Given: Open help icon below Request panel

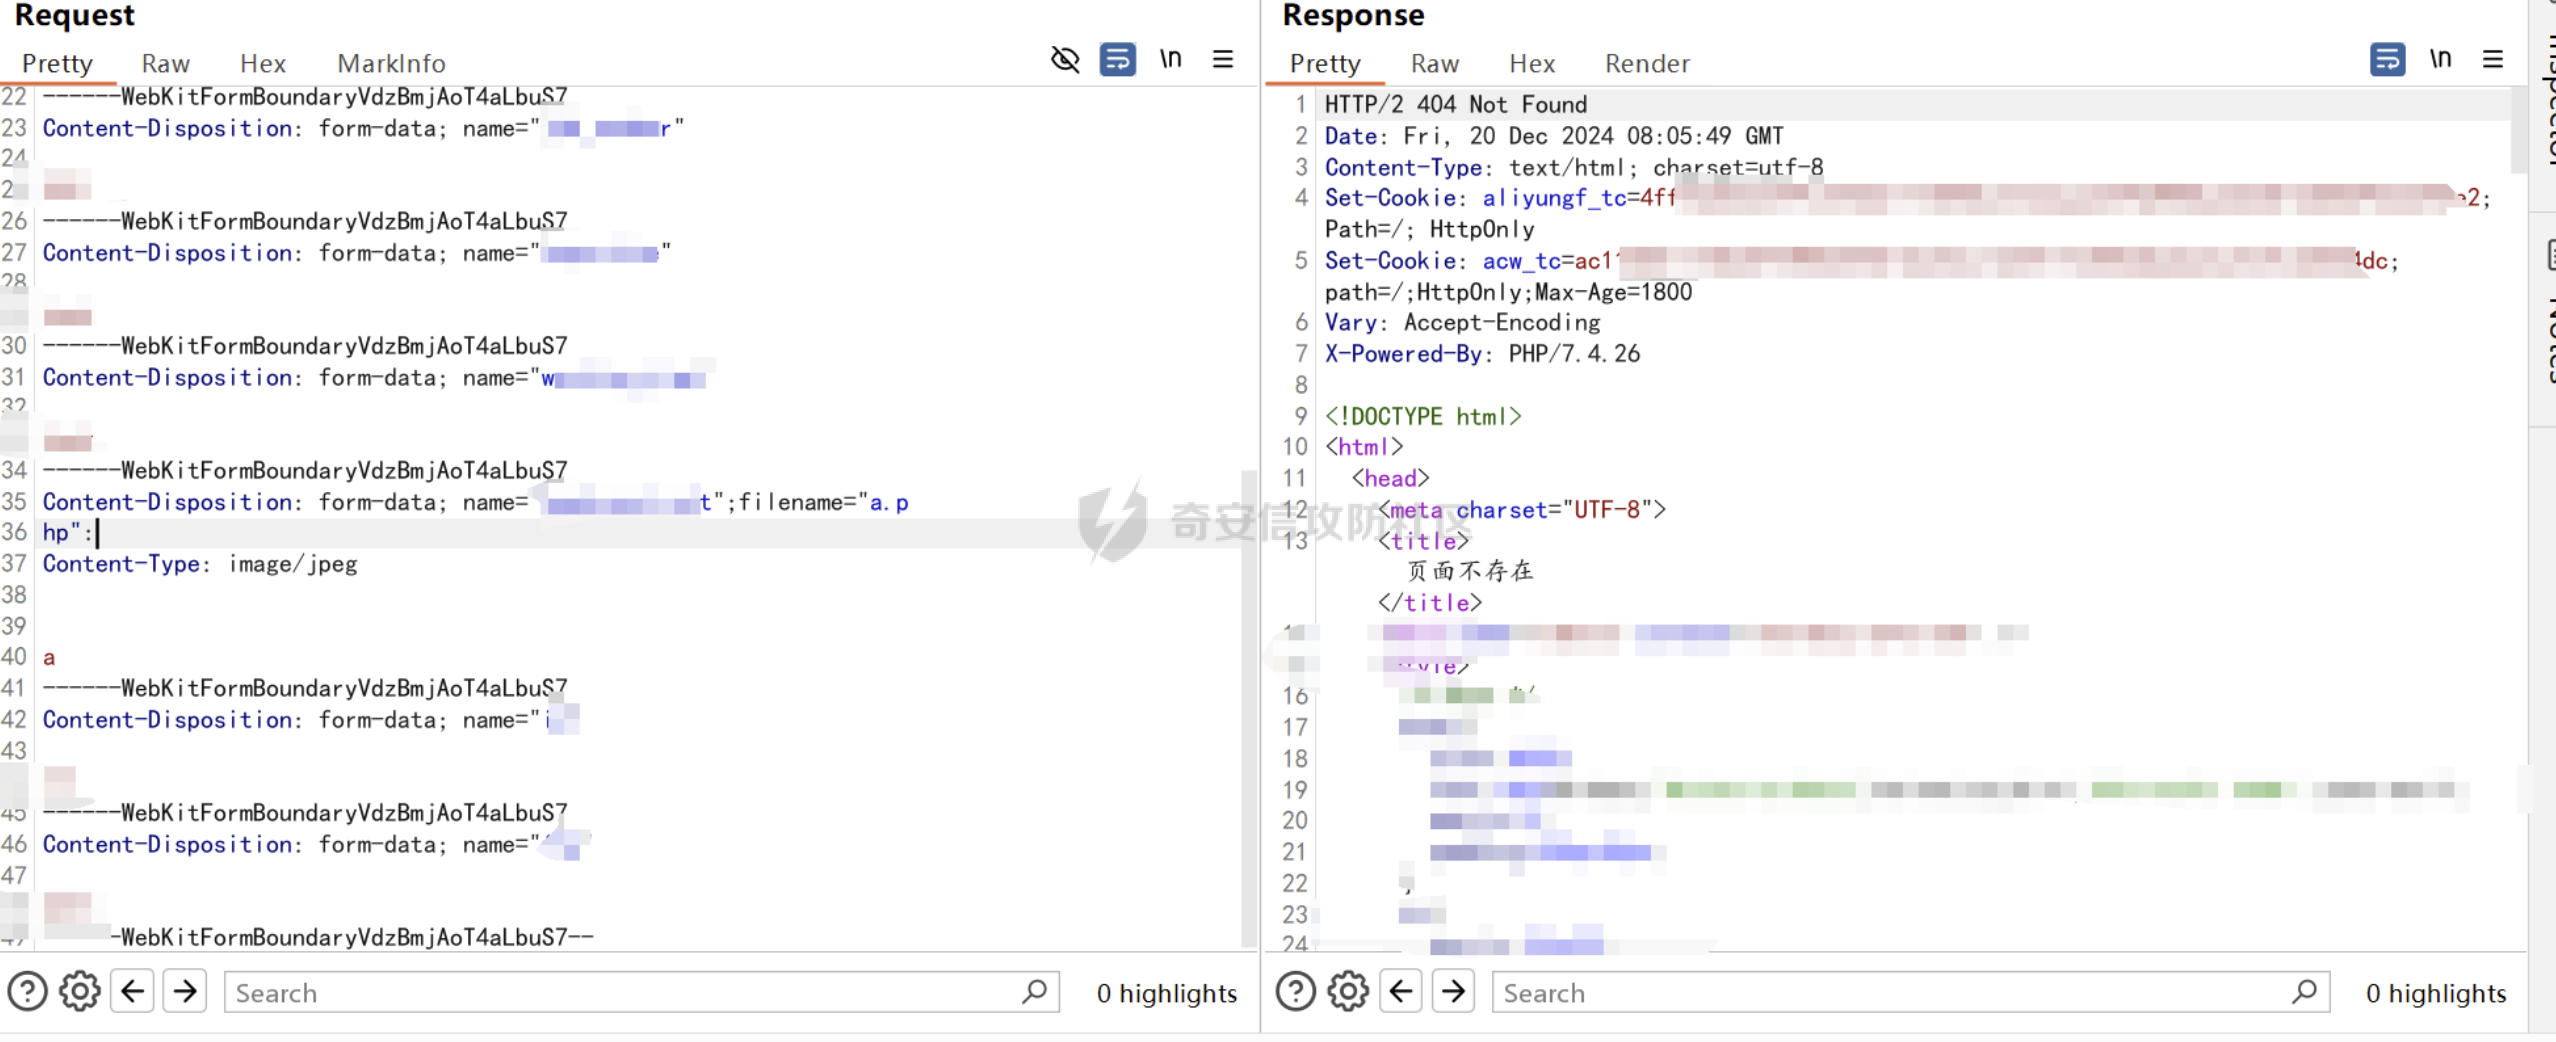Looking at the screenshot, I should point(27,992).
